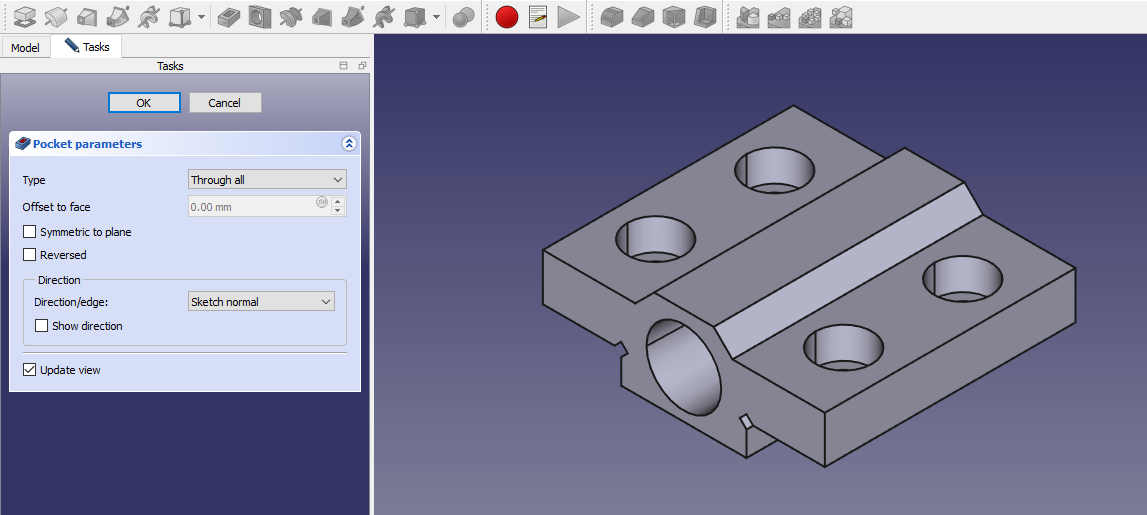Select the Revolution tool icon
This screenshot has height=515, width=1147.
pos(56,17)
